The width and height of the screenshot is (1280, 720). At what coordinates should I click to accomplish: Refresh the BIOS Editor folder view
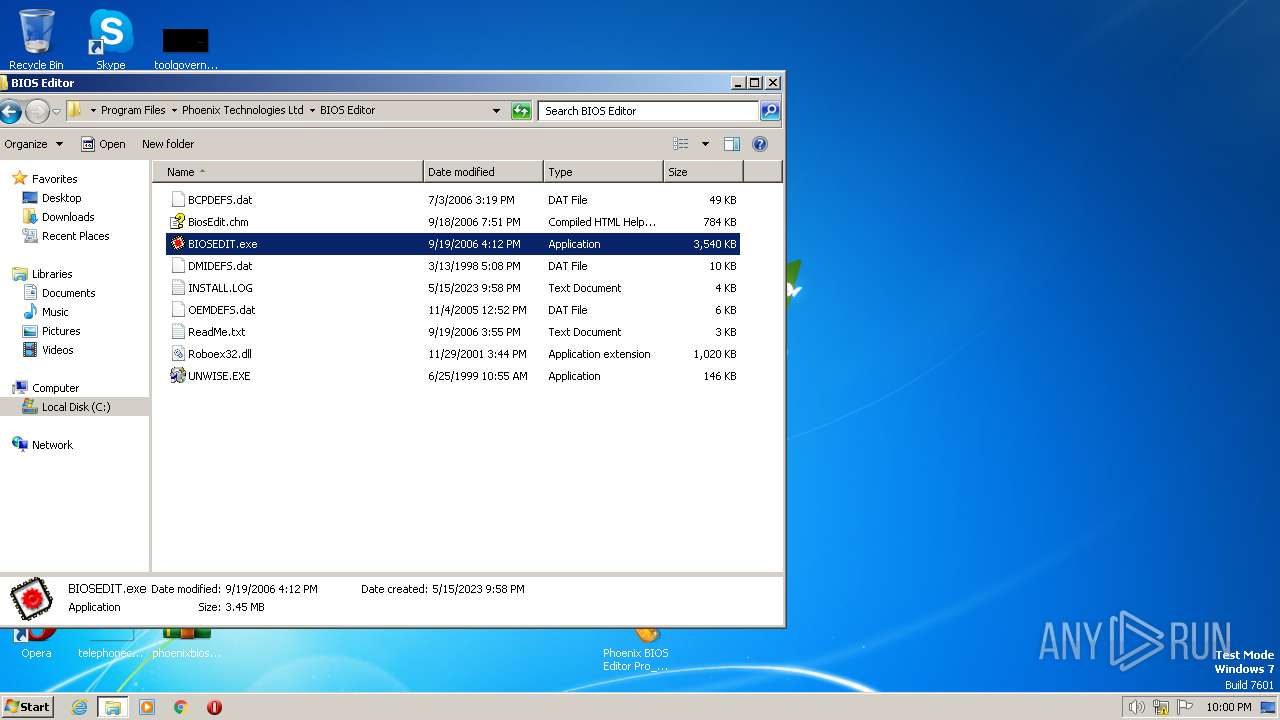(521, 111)
